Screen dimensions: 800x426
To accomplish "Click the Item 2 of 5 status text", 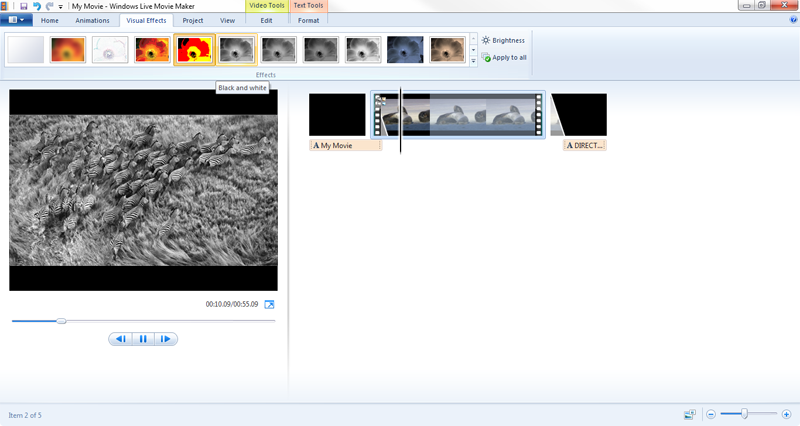I will 25,415.
